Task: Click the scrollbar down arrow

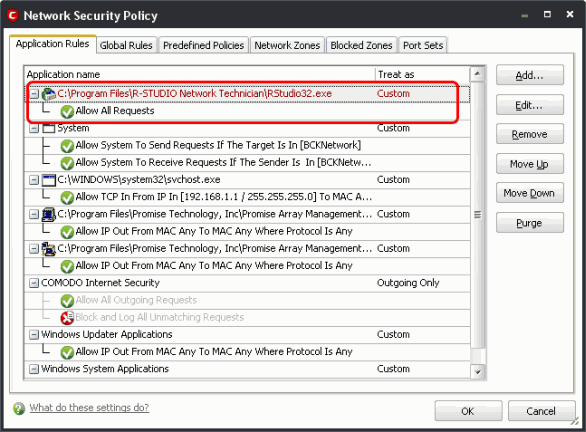Action: tap(477, 372)
